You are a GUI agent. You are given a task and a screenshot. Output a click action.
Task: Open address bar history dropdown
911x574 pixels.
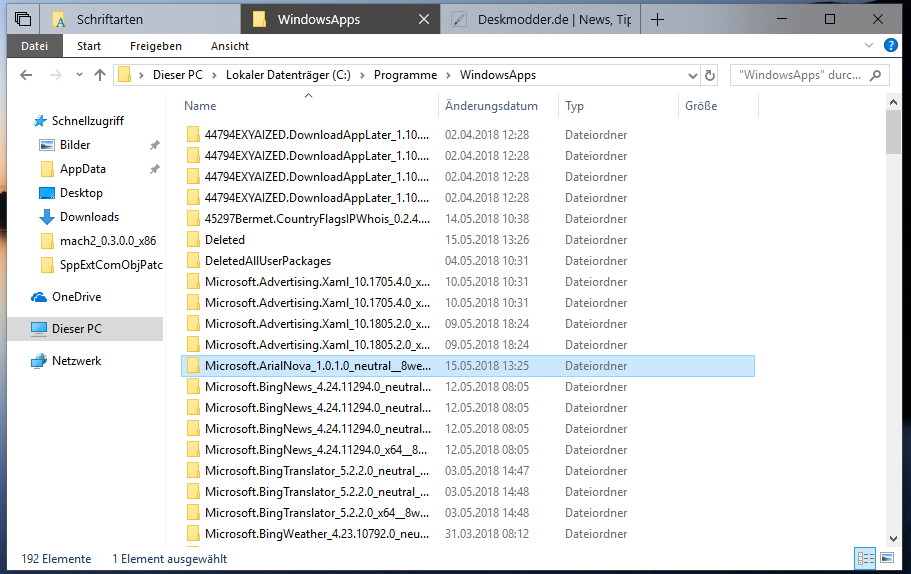[x=692, y=76]
